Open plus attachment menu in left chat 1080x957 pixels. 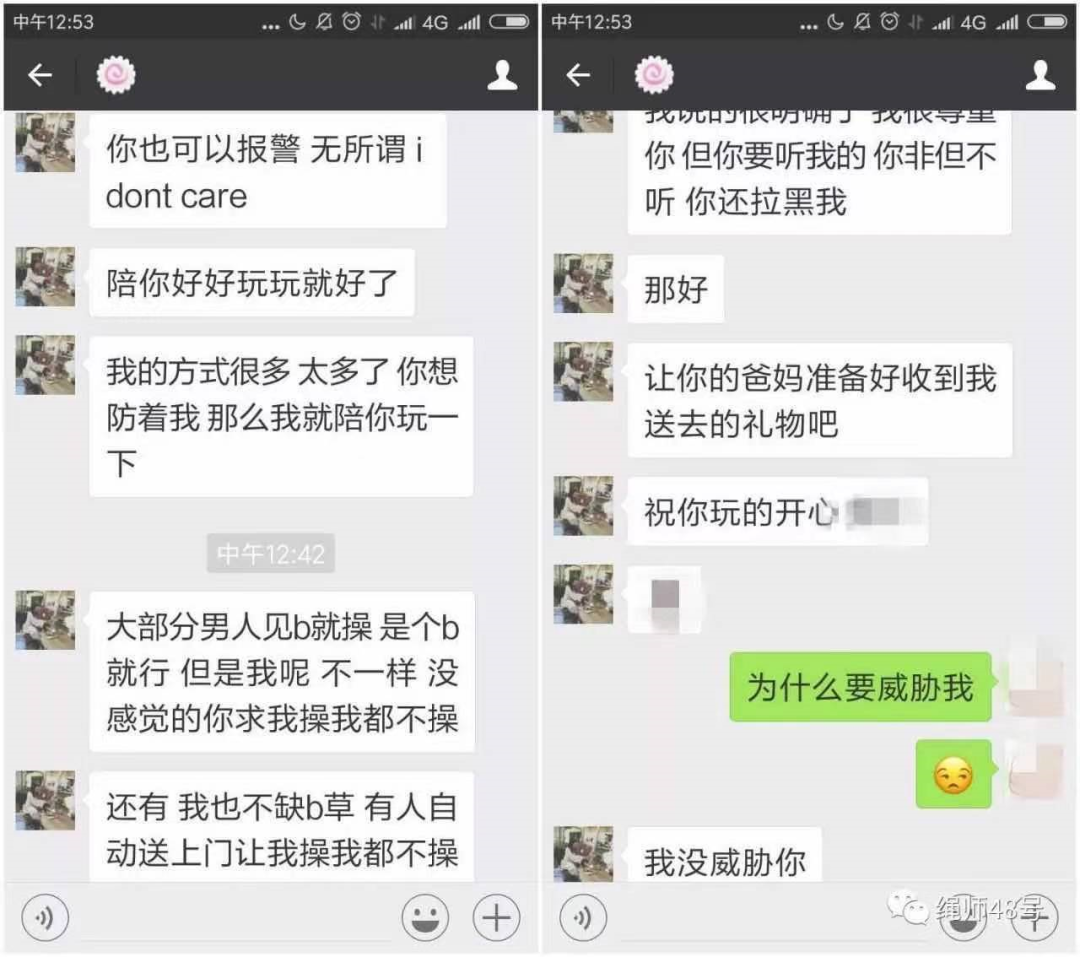(x=496, y=918)
